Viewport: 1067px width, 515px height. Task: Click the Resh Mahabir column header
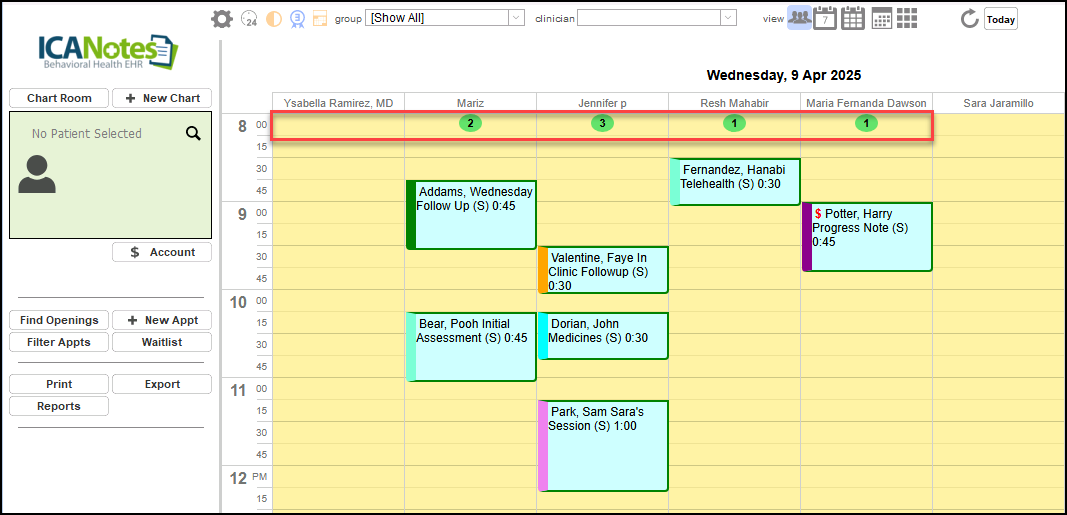(x=735, y=103)
